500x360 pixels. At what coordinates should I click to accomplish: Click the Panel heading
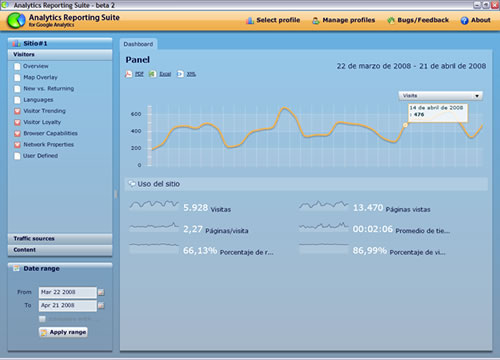tap(137, 60)
